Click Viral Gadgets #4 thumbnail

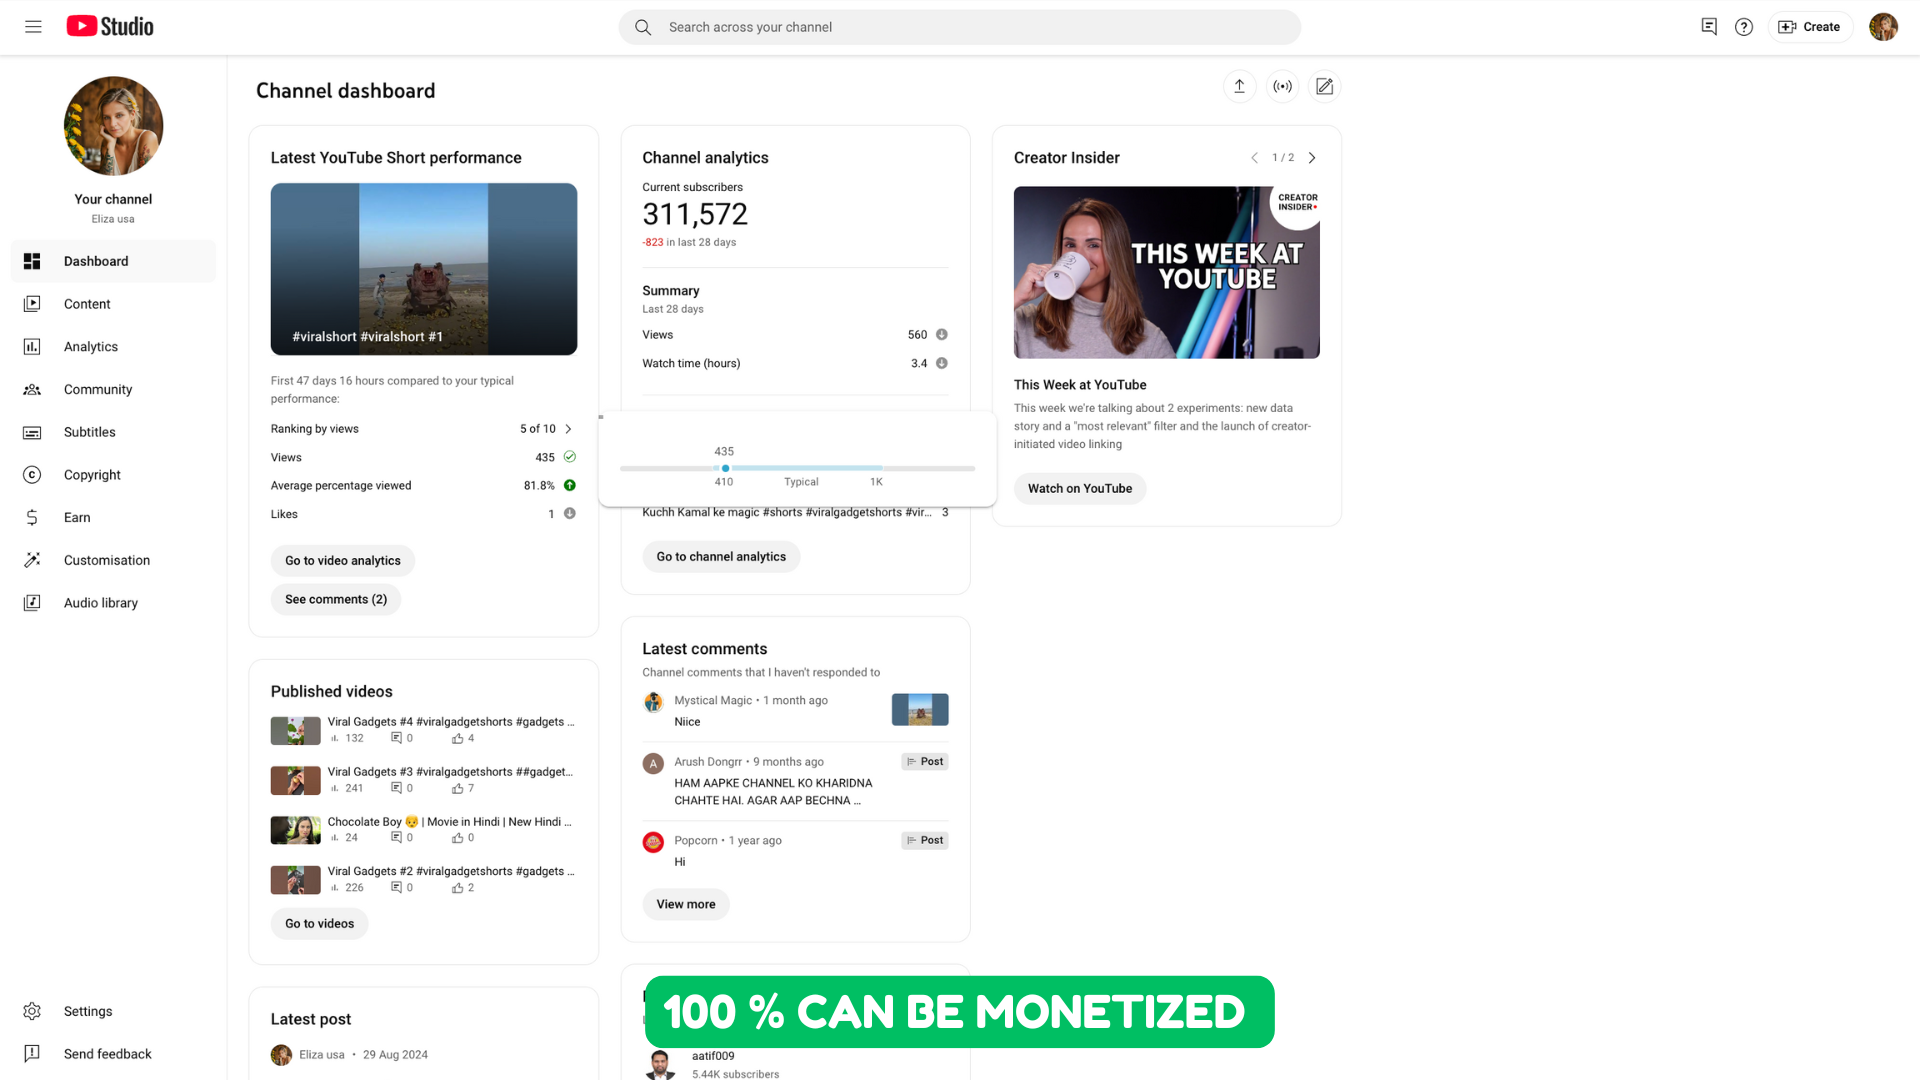296,731
